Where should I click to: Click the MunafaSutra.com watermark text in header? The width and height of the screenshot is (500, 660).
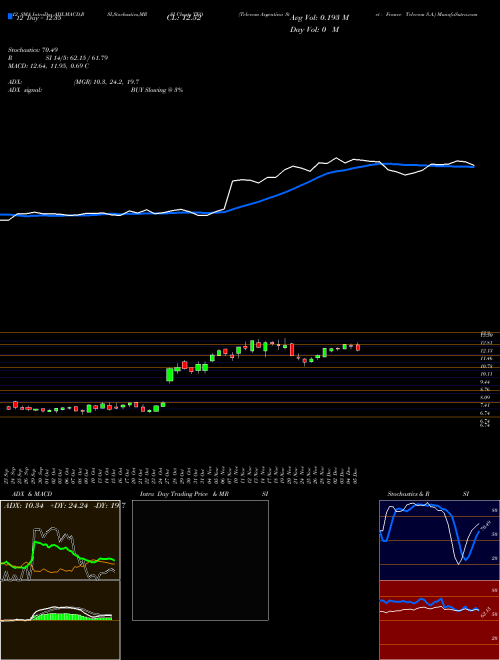457,14
